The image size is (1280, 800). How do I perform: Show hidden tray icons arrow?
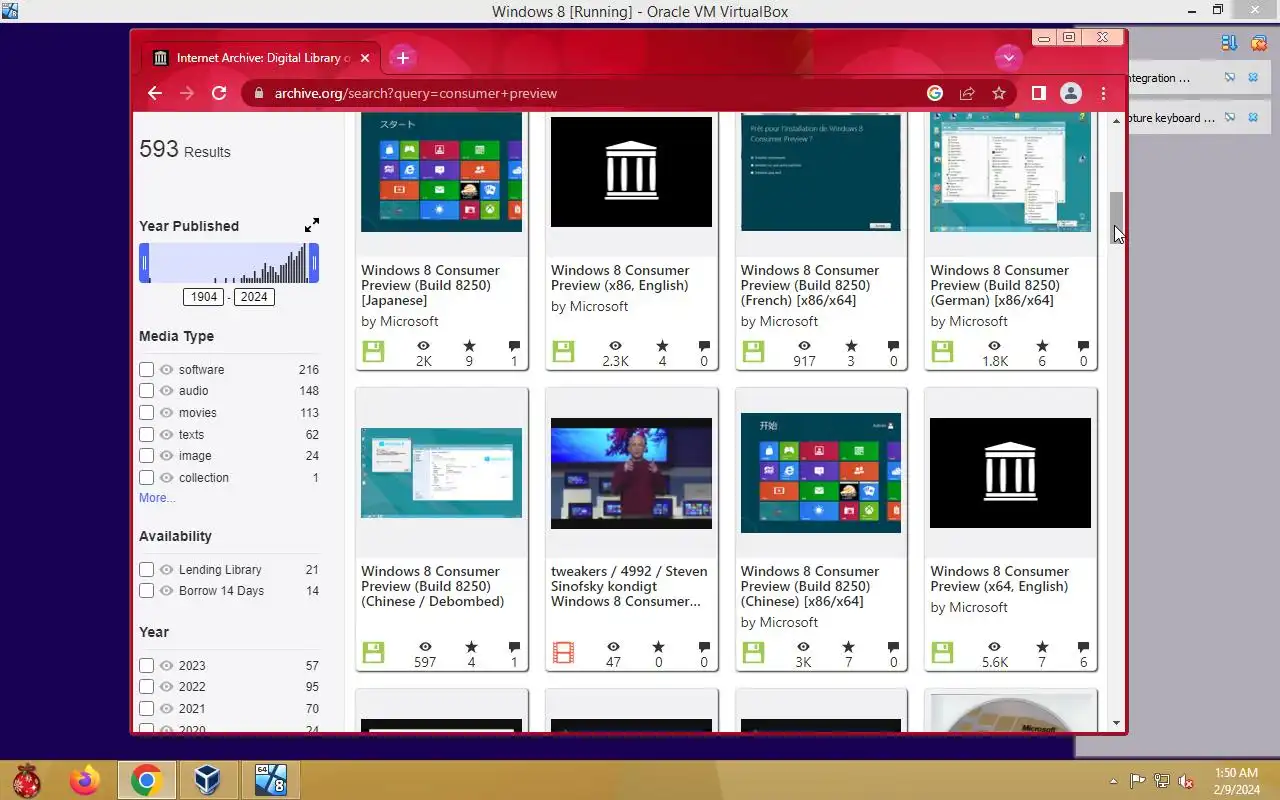click(x=1113, y=781)
